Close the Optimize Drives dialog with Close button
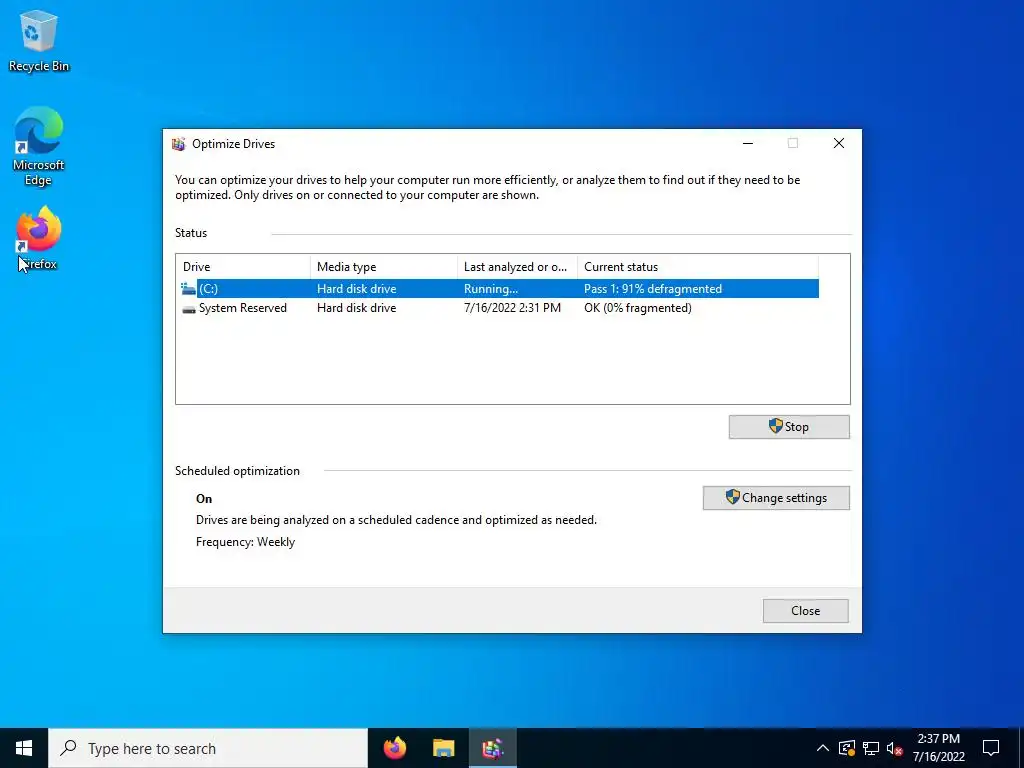The height and width of the screenshot is (768, 1024). pyautogui.click(x=805, y=611)
